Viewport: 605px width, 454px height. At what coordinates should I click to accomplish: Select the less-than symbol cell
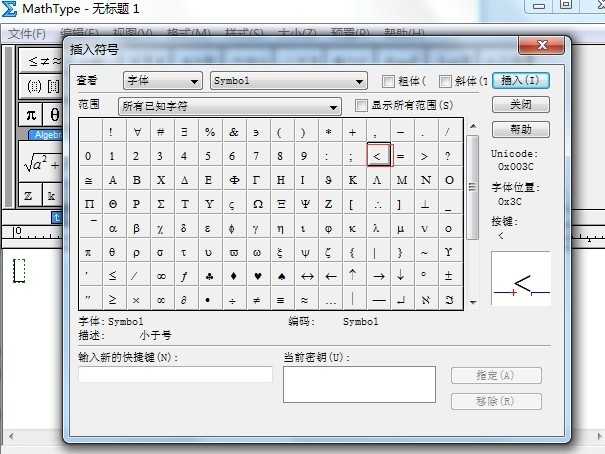378,155
